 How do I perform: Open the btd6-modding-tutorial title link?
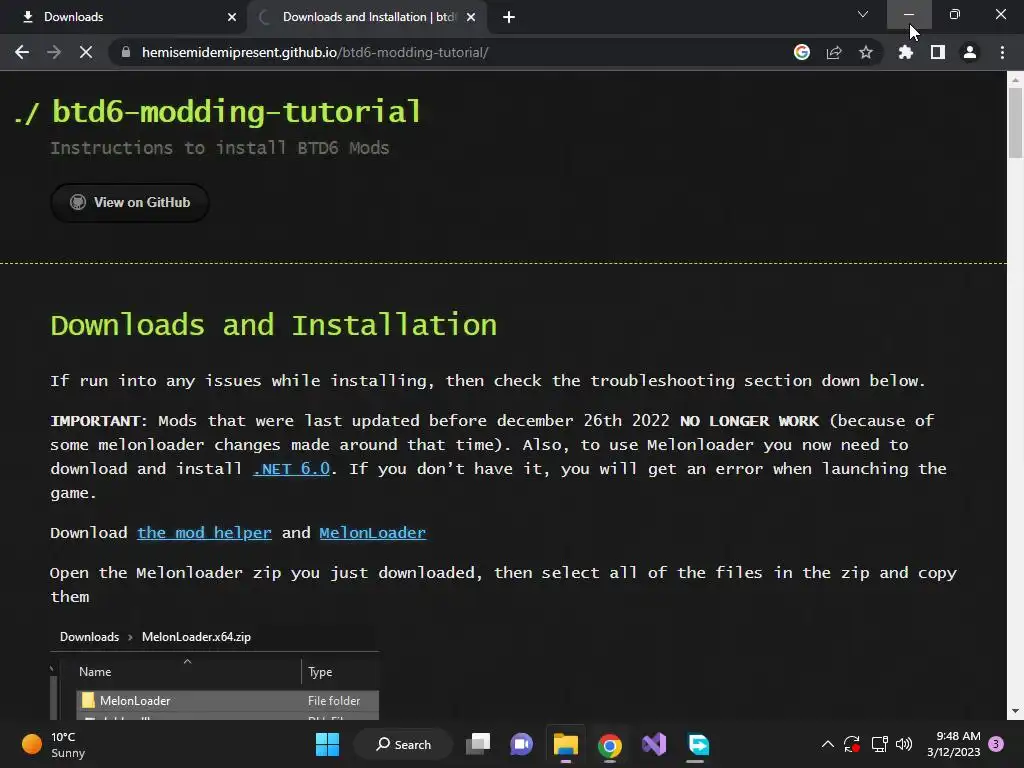[x=236, y=112]
